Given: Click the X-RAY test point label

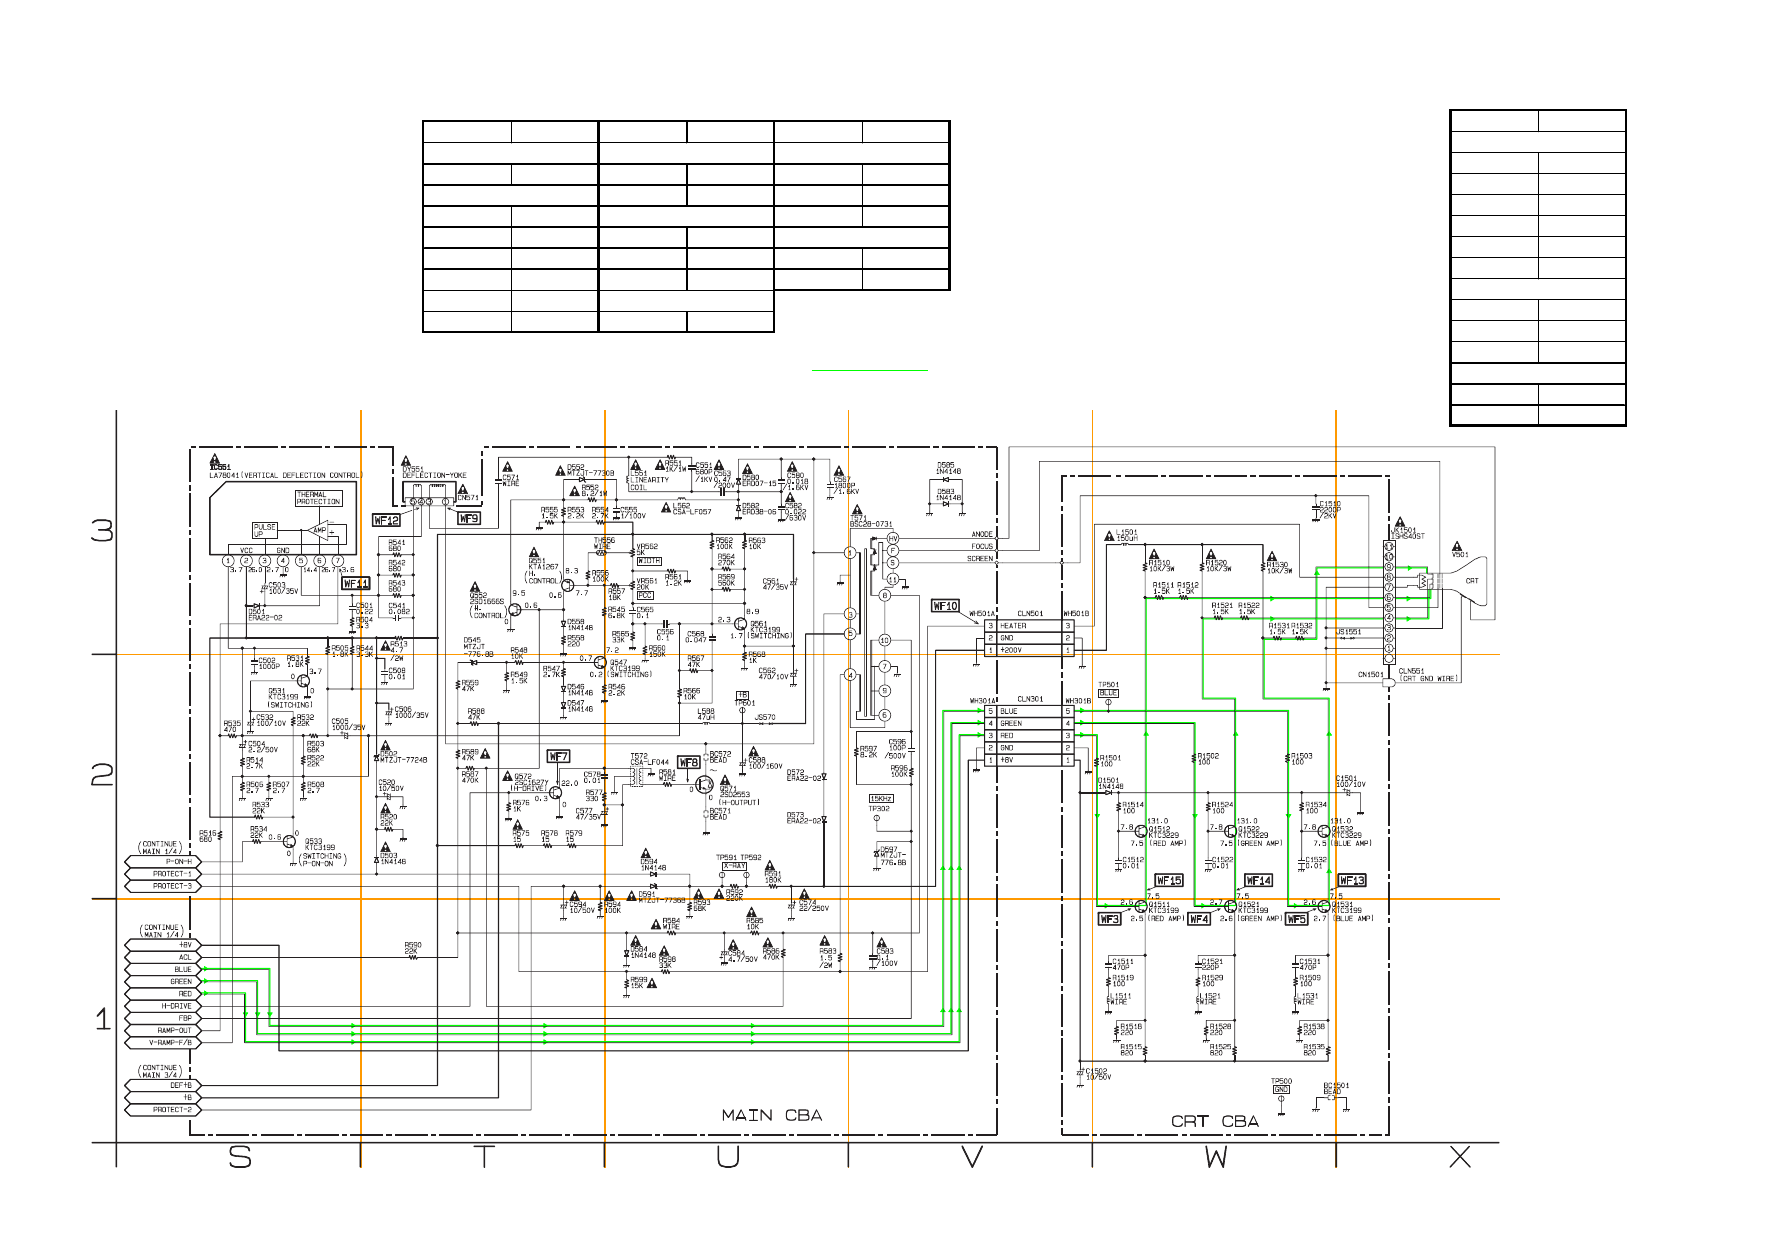Looking at the screenshot, I should pyautogui.click(x=734, y=866).
